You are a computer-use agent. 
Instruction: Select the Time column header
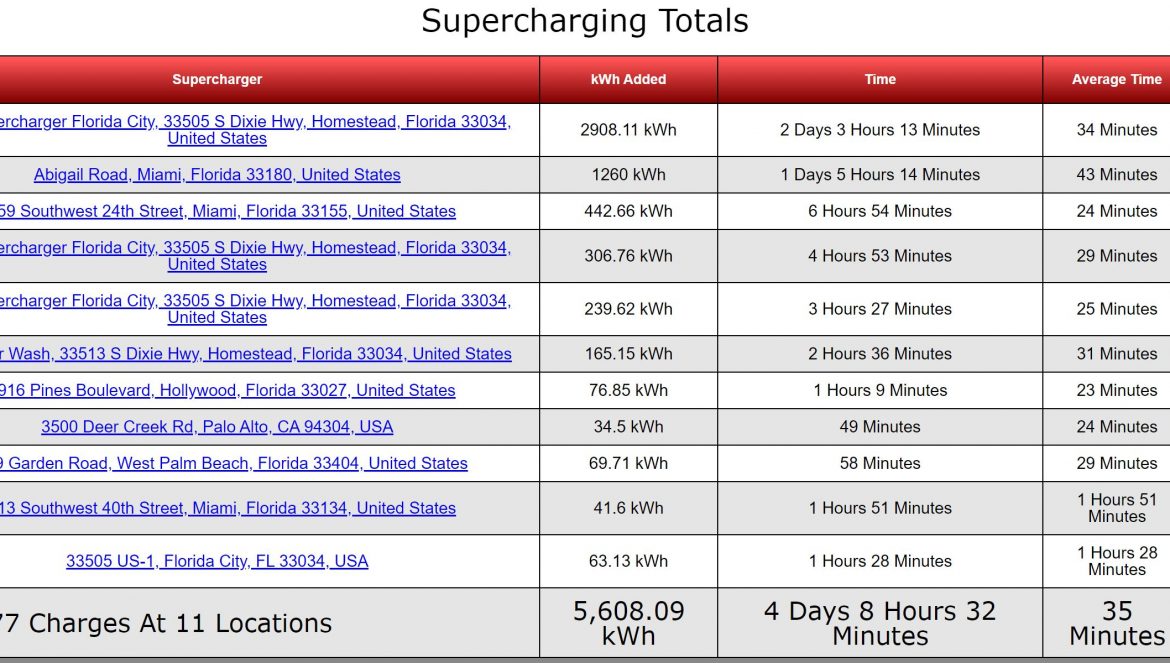880,79
